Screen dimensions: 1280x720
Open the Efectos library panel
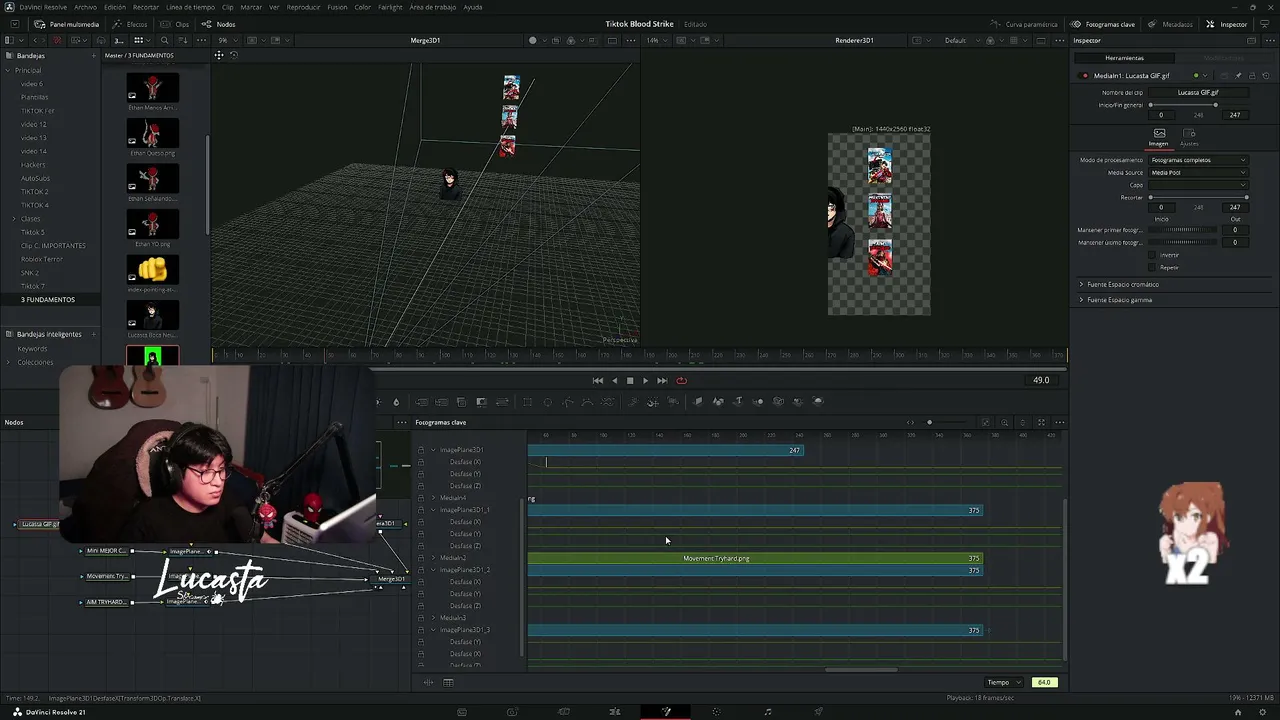tap(130, 24)
